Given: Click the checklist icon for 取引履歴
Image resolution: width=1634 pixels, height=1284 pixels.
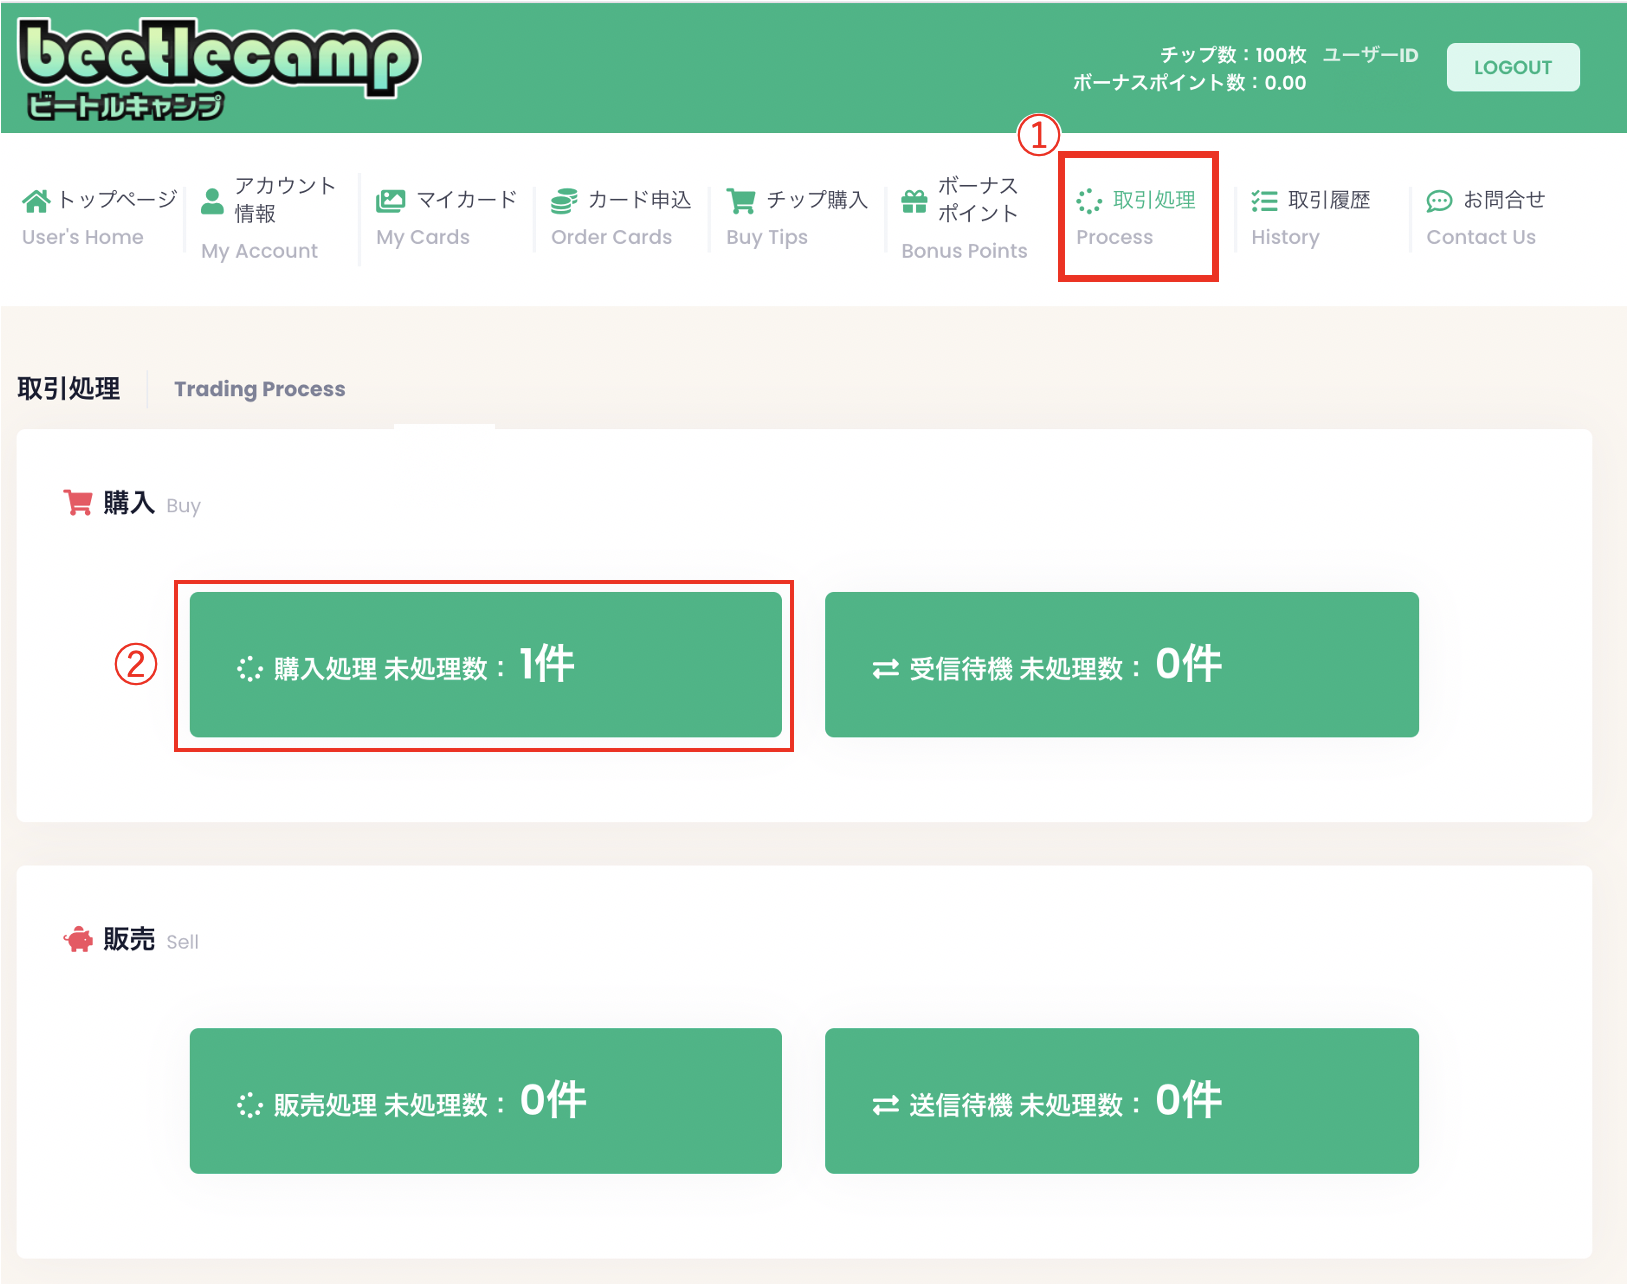Looking at the screenshot, I should [1264, 201].
